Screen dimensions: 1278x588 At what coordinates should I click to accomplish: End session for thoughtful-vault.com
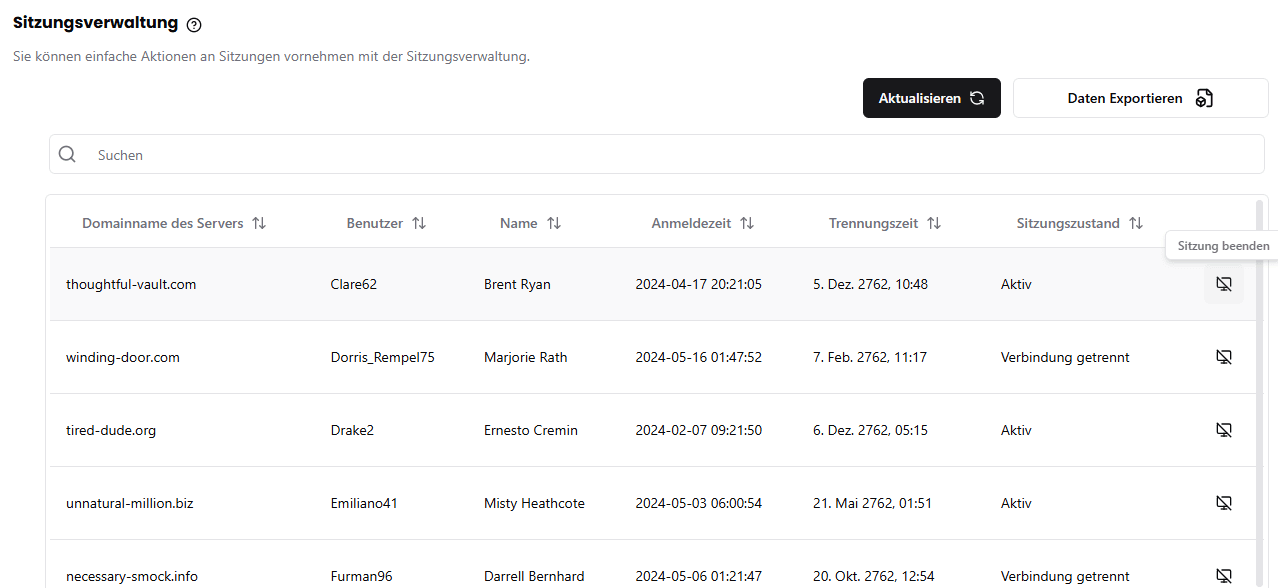[1224, 284]
